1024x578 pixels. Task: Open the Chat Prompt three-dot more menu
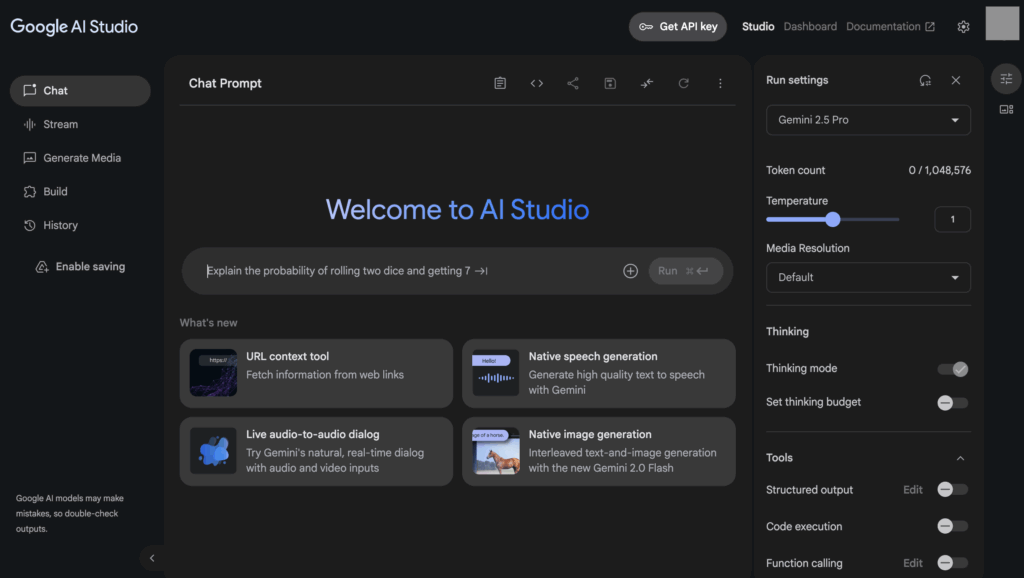coord(720,83)
